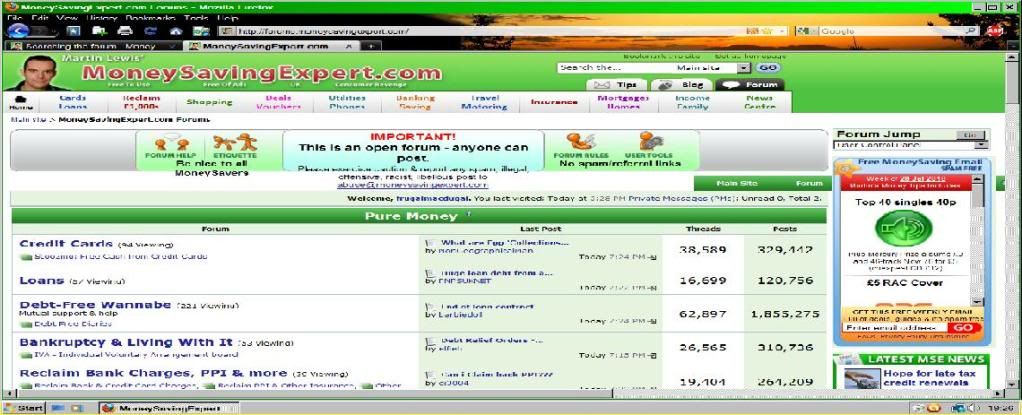Click the green speaker icon in email box

point(903,228)
